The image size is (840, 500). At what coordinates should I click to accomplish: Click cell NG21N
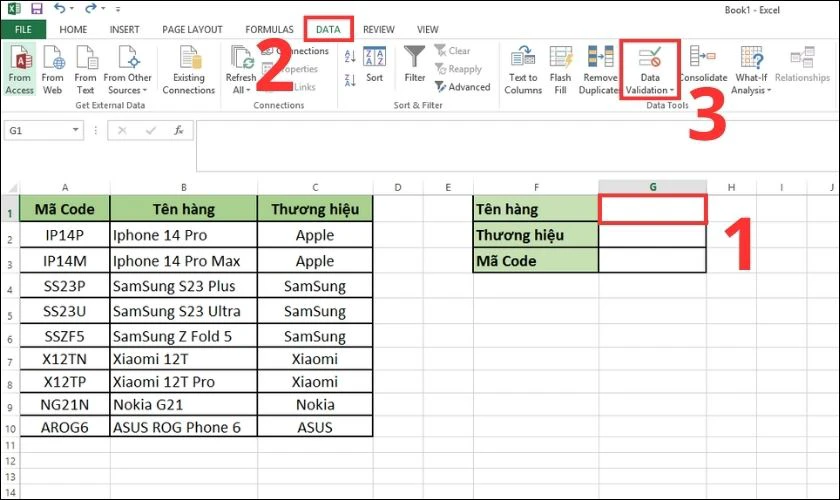[65, 405]
